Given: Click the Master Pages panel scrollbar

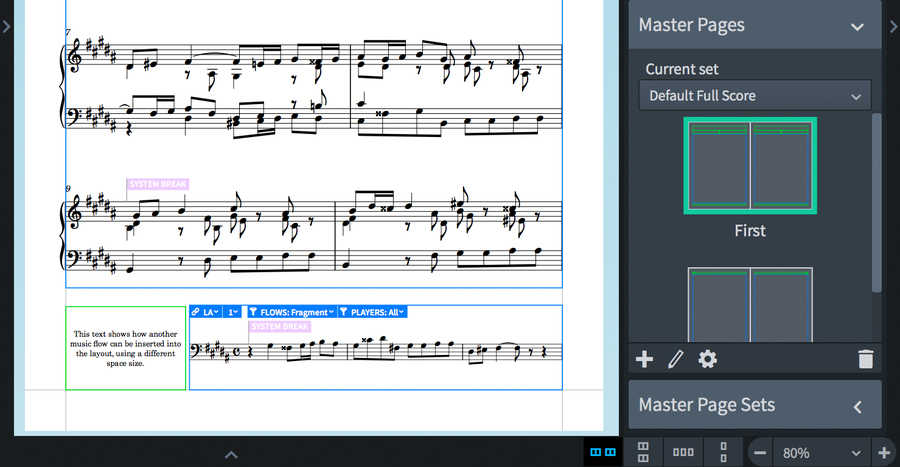Looking at the screenshot, I should coord(876,203).
